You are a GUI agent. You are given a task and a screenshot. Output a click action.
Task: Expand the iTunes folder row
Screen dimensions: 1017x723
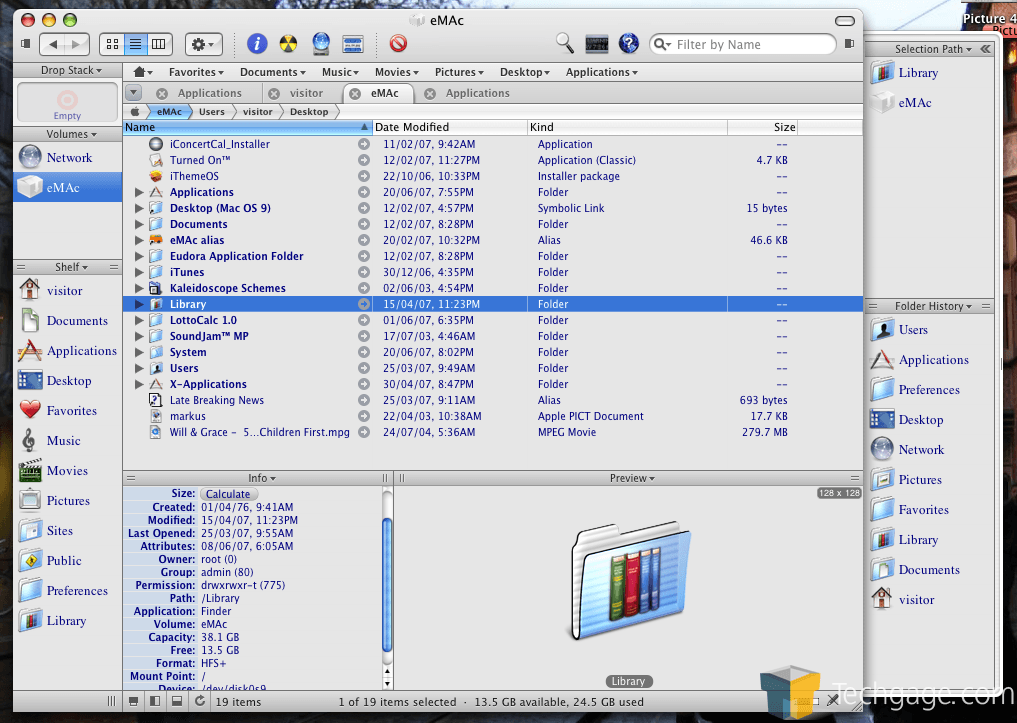point(139,272)
